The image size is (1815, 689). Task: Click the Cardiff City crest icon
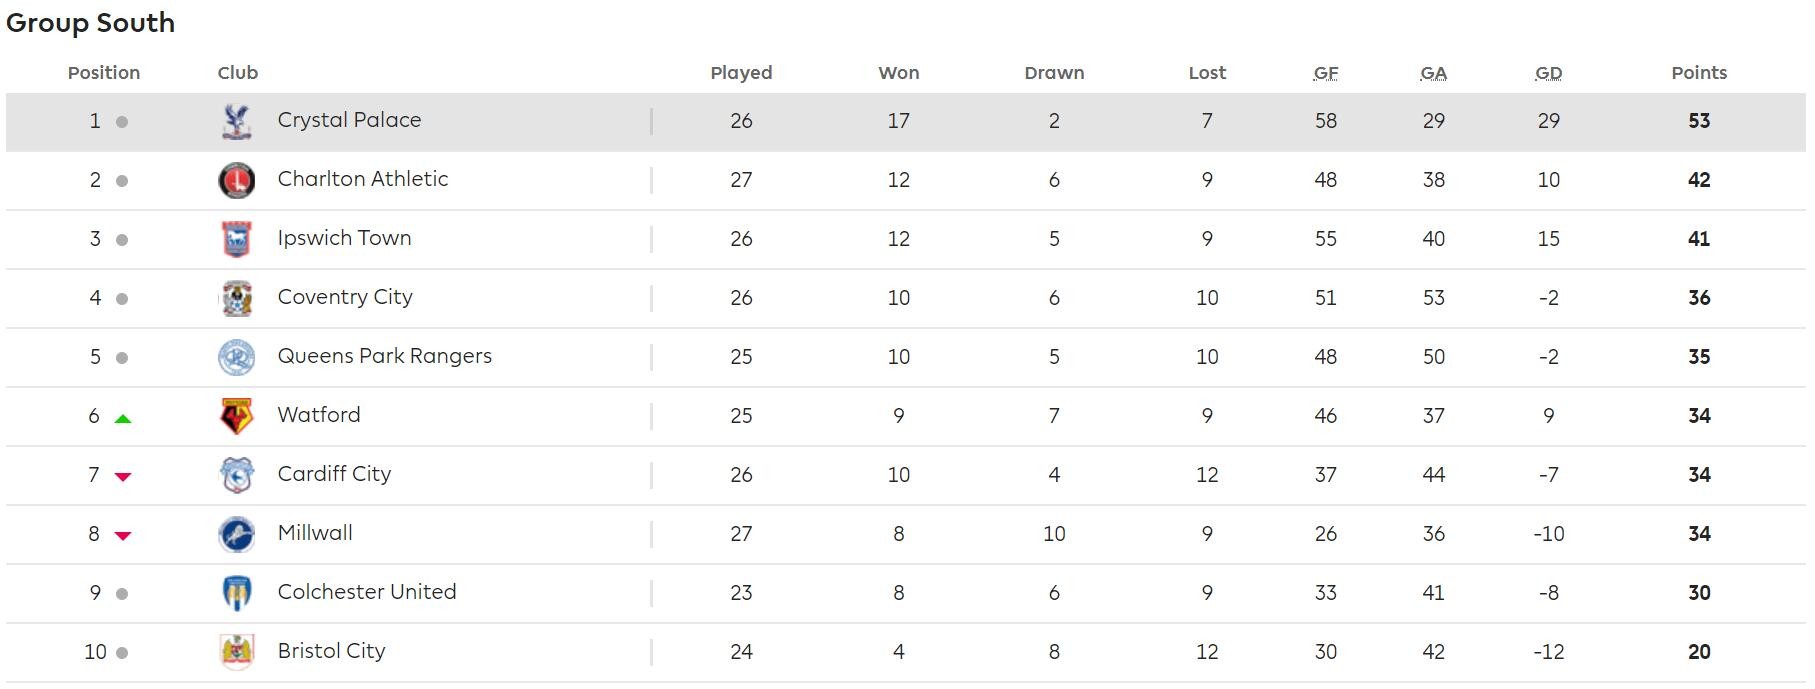[x=236, y=475]
